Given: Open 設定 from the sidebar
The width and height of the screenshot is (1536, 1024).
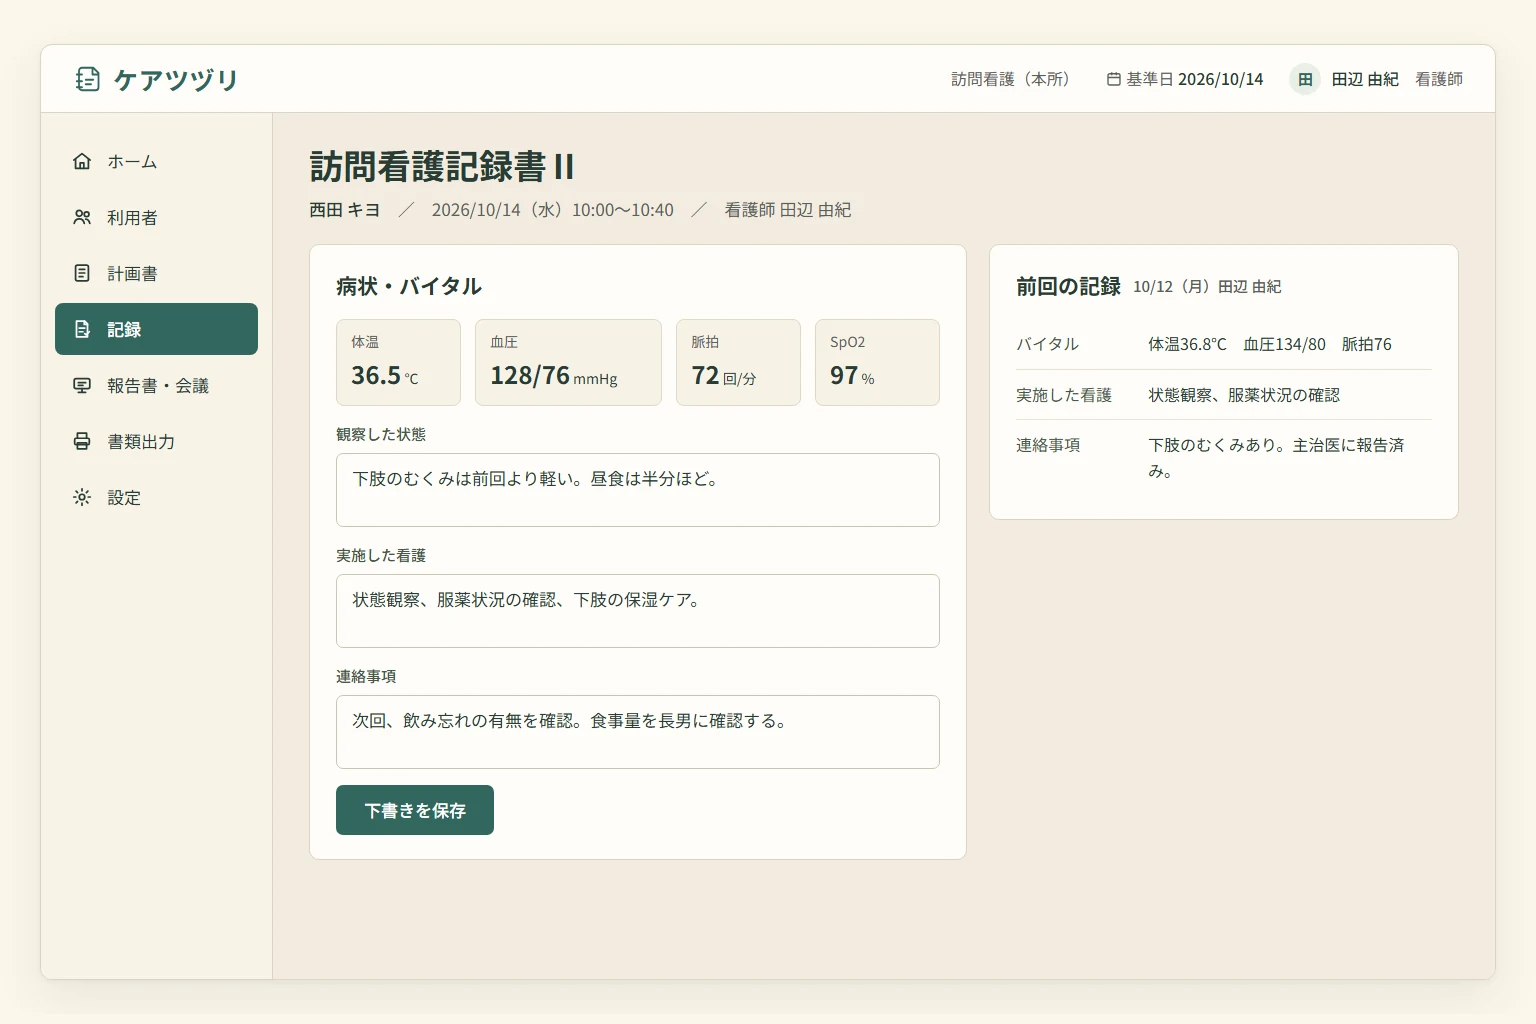Looking at the screenshot, I should click(156, 497).
